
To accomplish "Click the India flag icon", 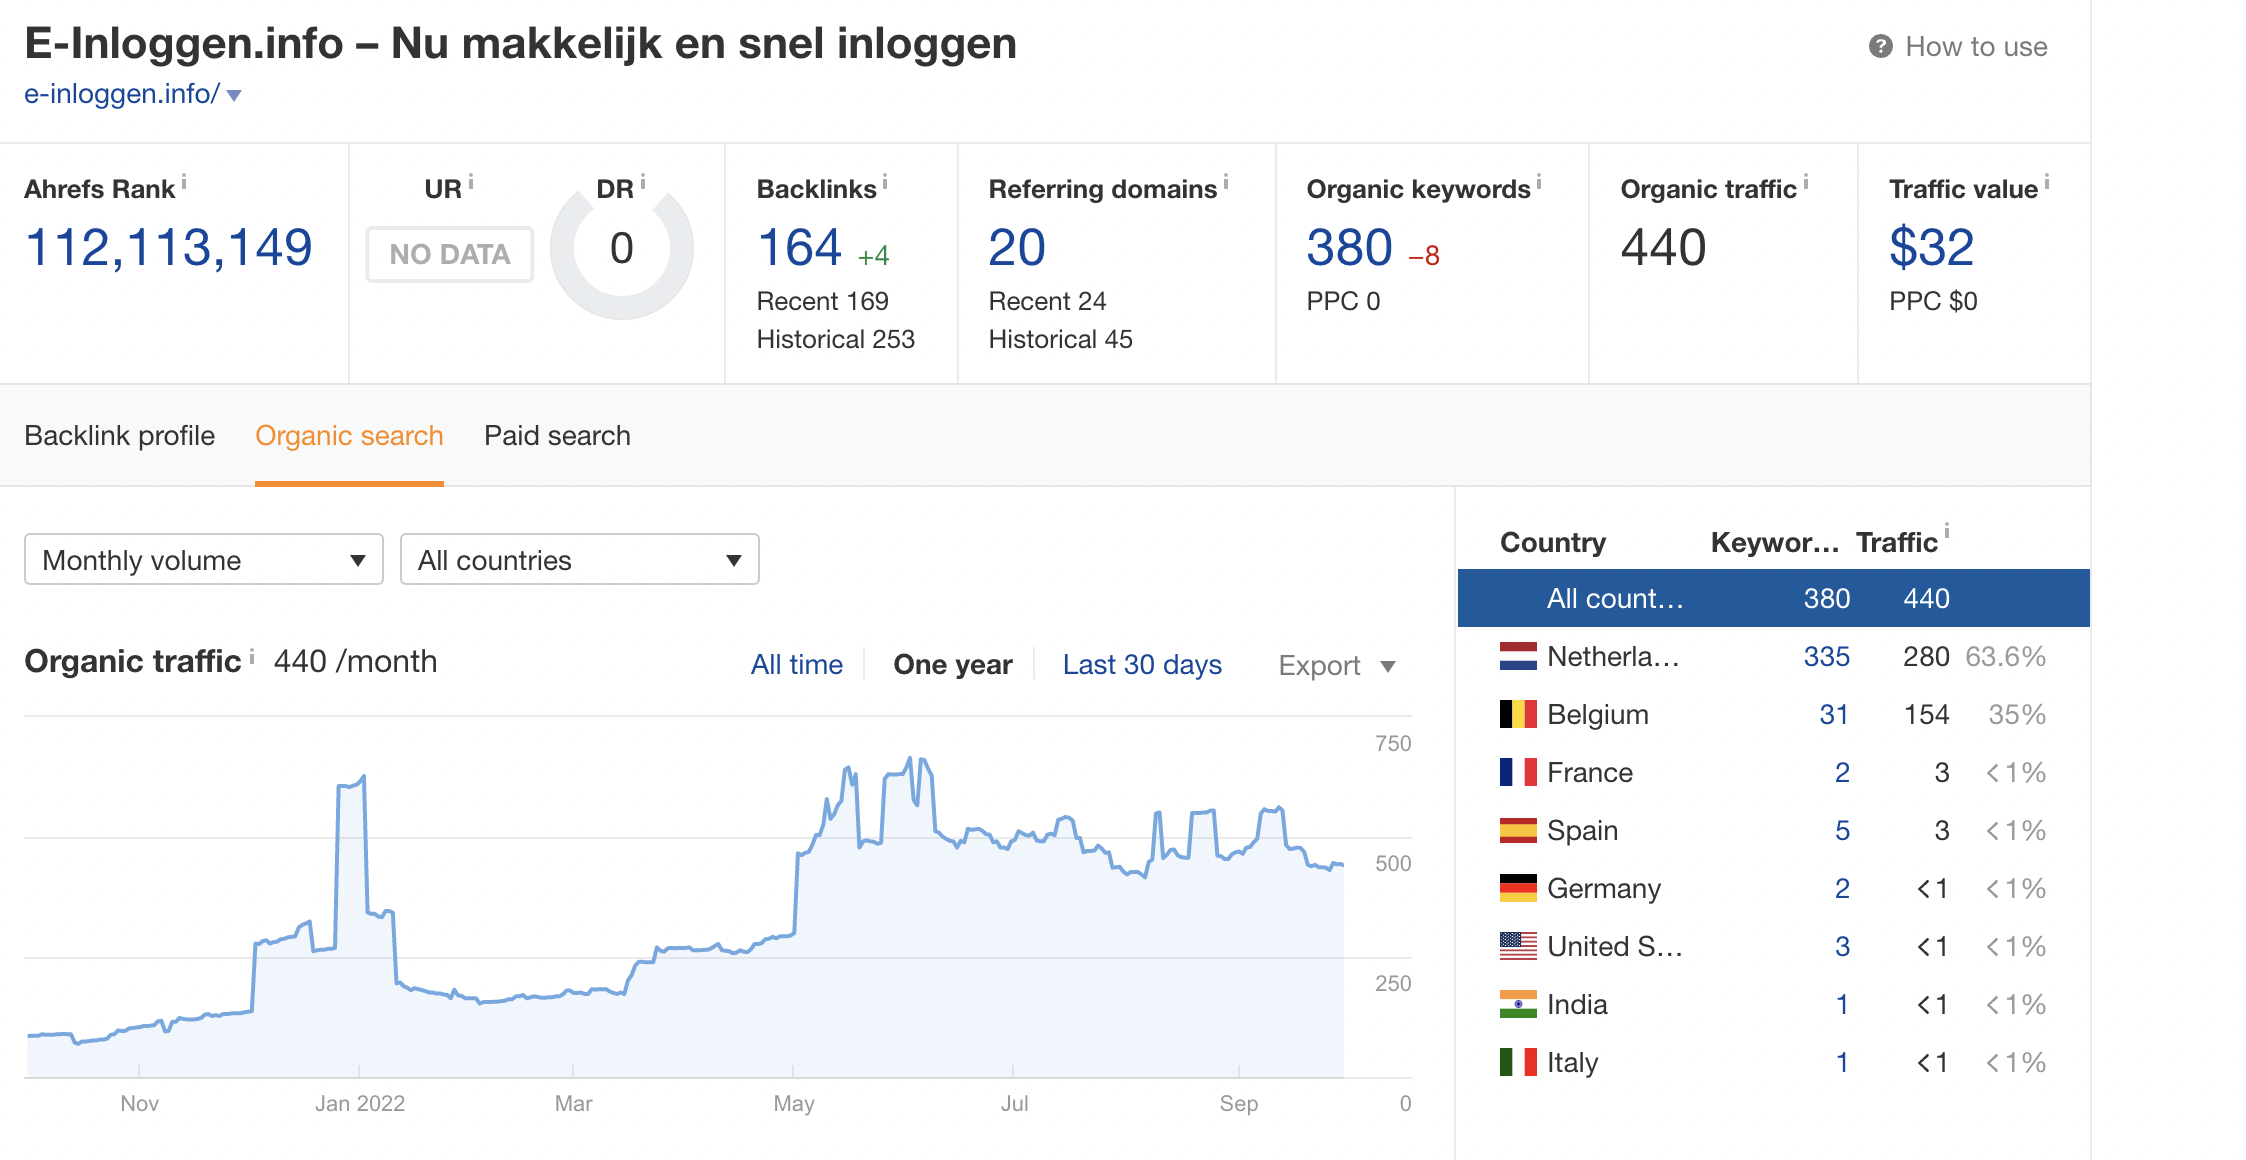I will (1518, 1004).
